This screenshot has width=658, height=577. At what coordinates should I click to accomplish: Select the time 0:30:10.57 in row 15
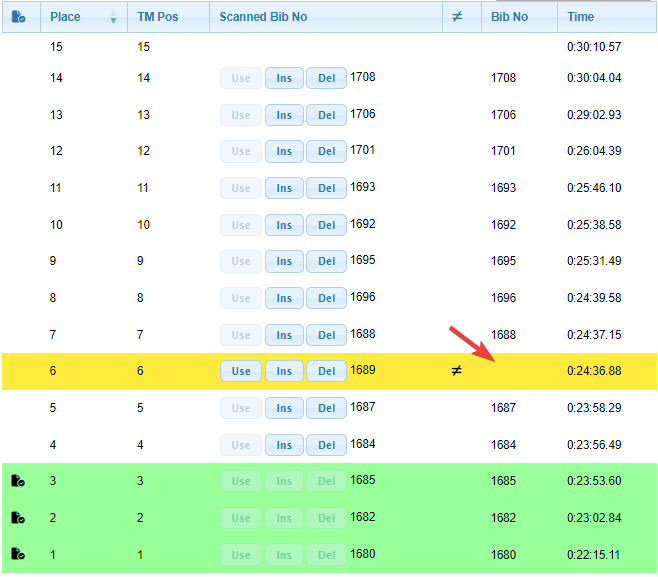click(x=594, y=47)
